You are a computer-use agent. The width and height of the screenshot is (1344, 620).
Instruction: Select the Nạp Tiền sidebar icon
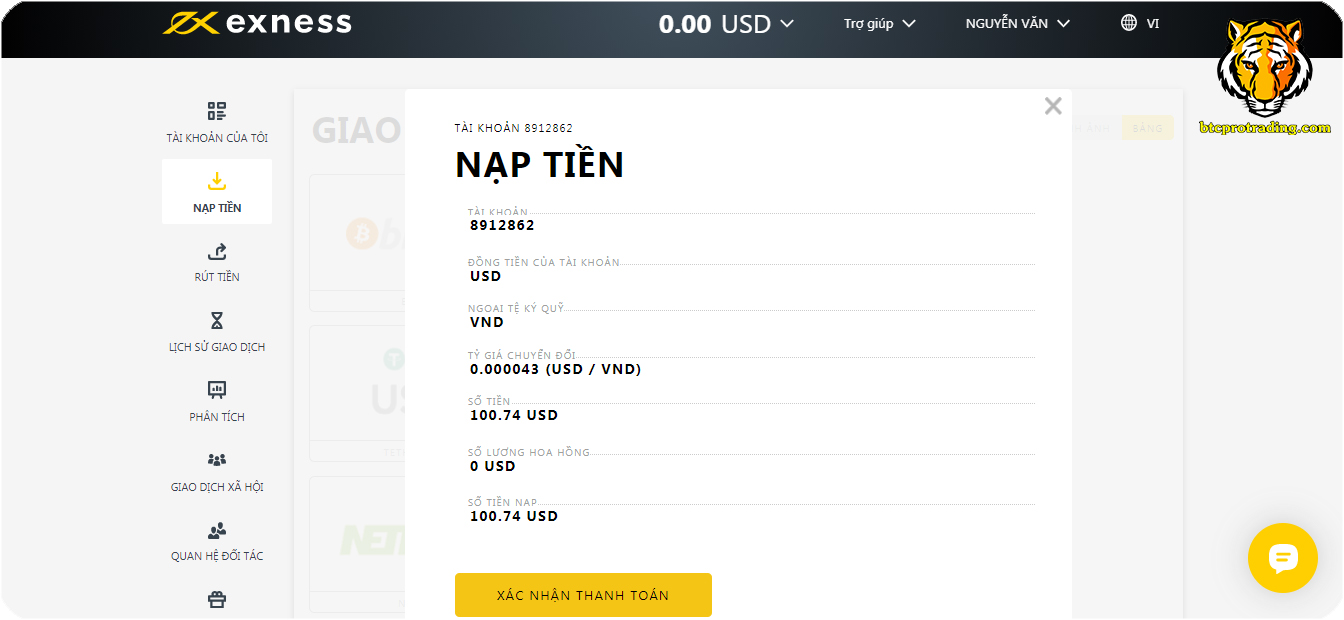click(217, 180)
